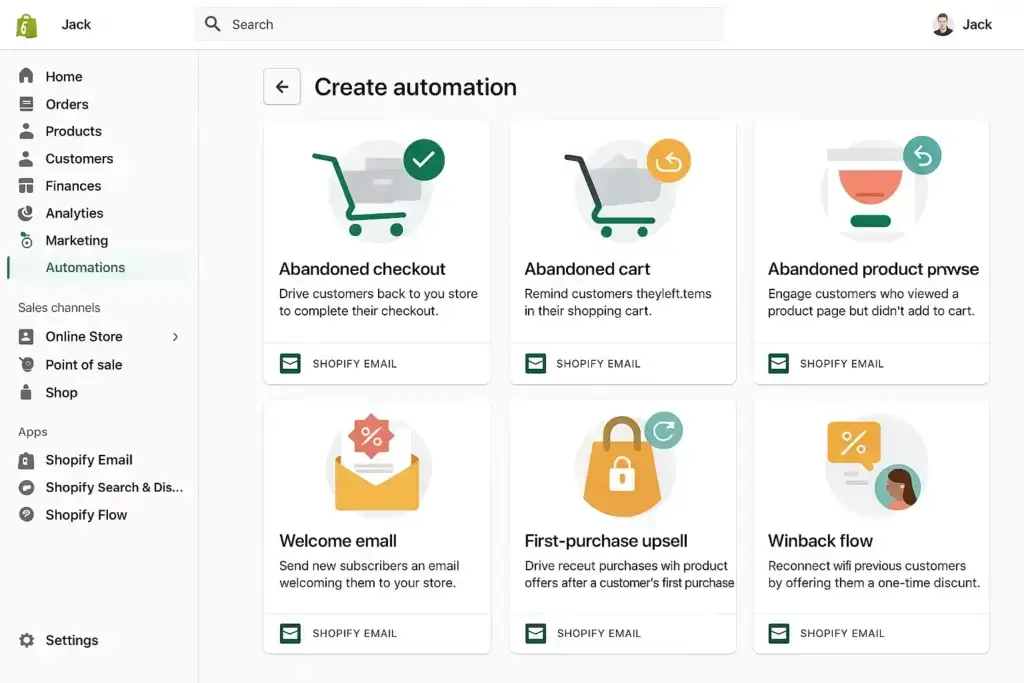This screenshot has height=683, width=1024.
Task: Click the Analytics clock icon
Action: pos(26,213)
